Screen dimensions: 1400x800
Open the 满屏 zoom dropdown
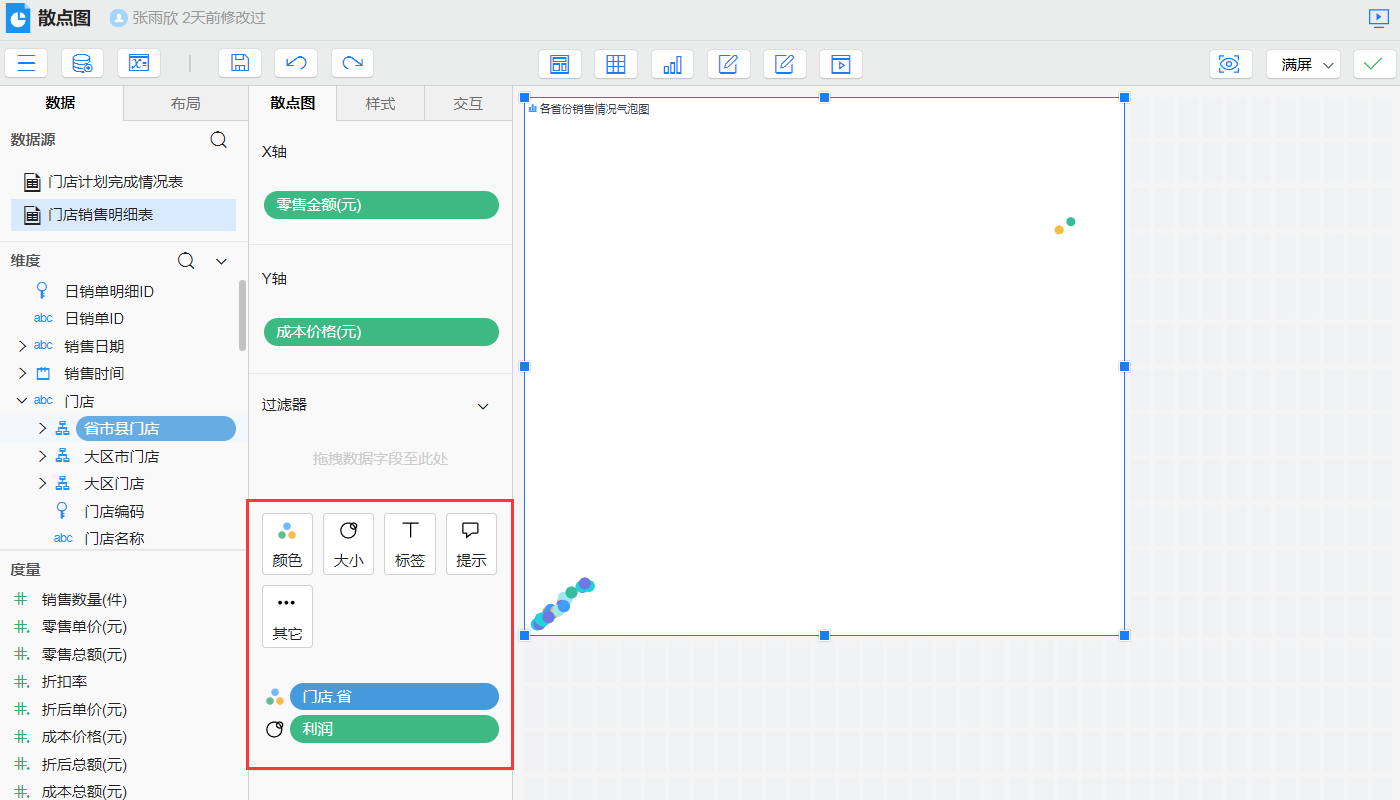[x=1303, y=64]
